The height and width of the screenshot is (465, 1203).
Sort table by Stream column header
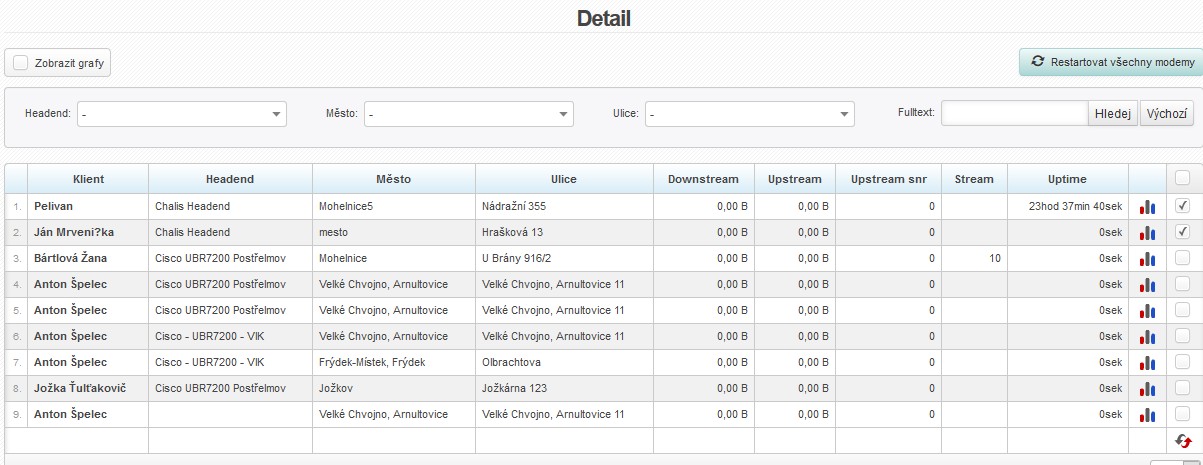pos(974,179)
